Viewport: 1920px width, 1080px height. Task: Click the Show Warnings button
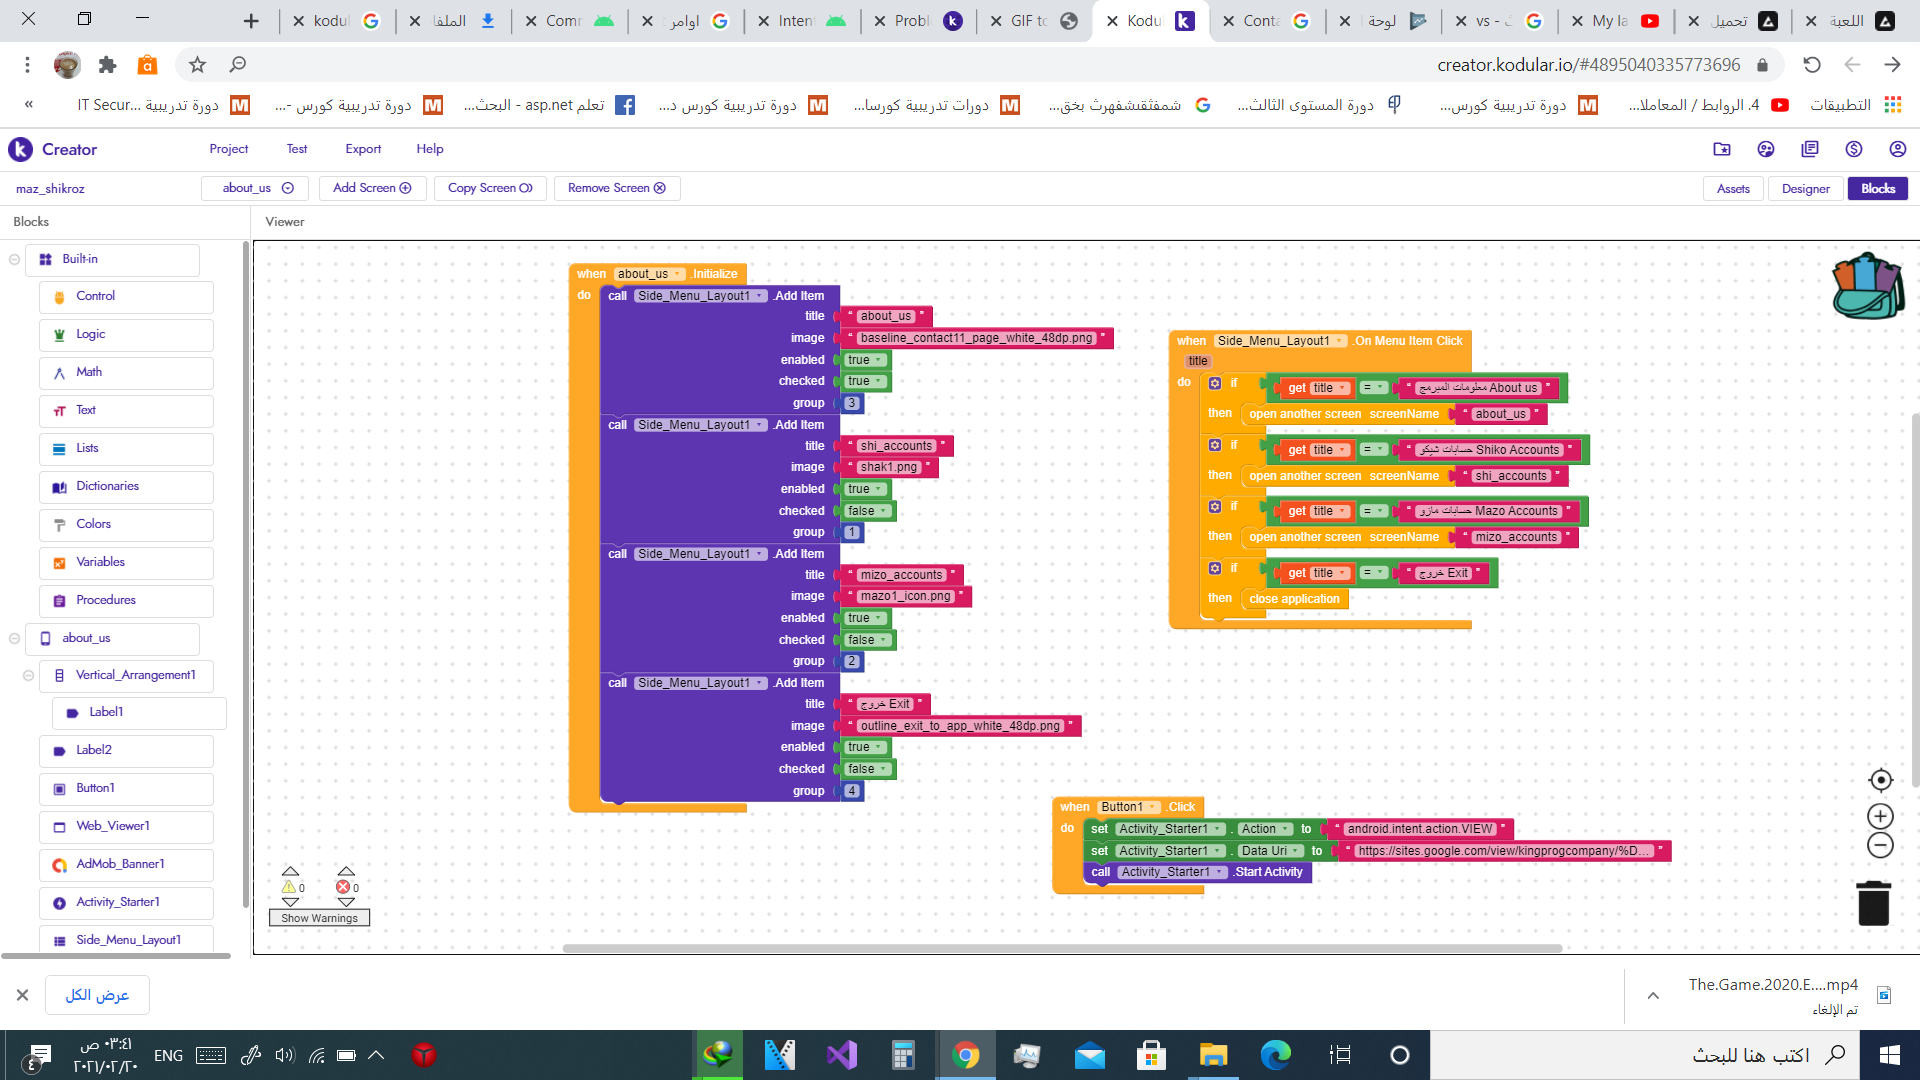(x=319, y=918)
